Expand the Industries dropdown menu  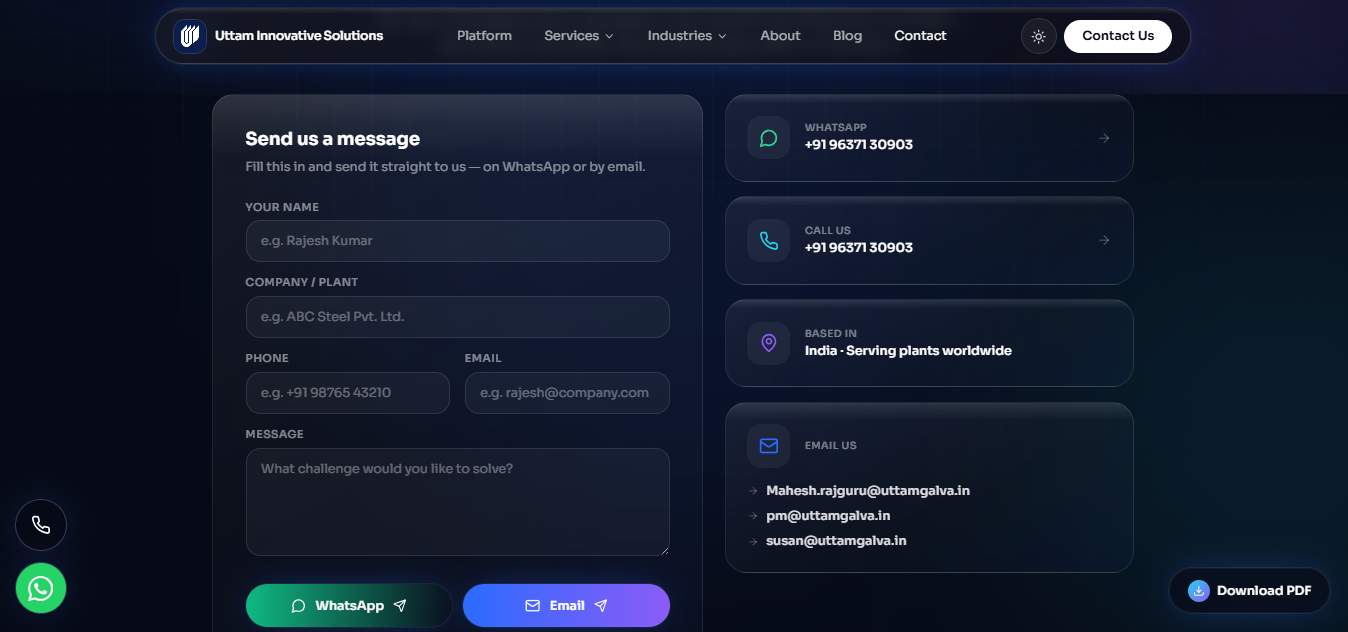(687, 36)
